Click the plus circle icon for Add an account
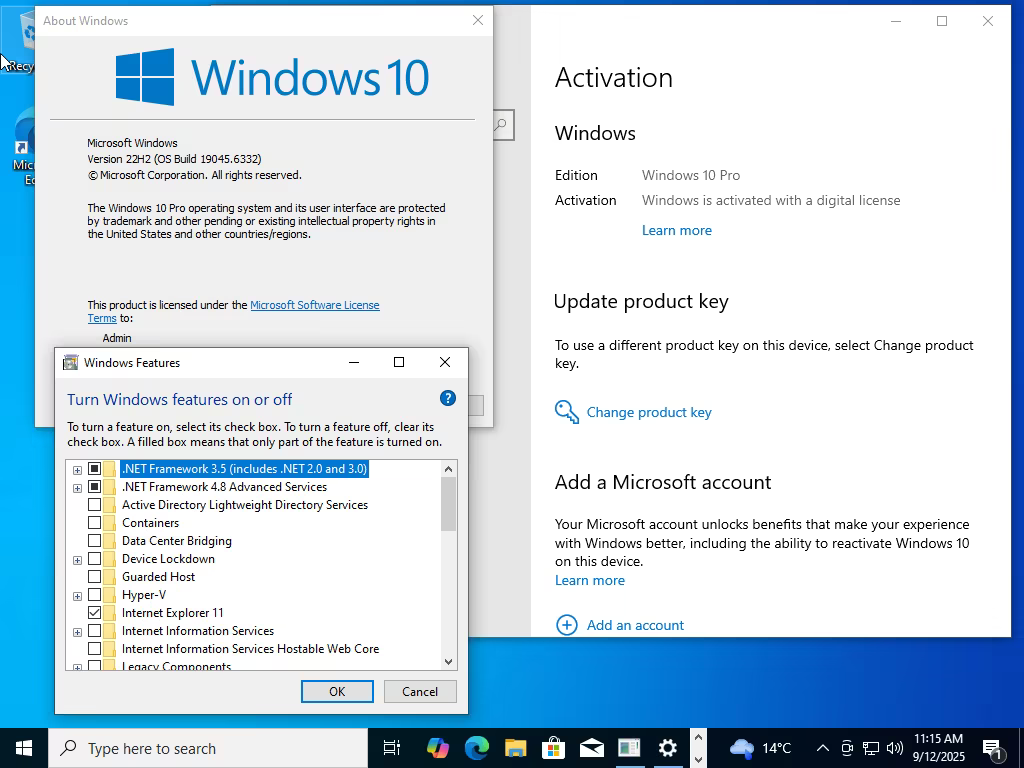 click(x=566, y=625)
